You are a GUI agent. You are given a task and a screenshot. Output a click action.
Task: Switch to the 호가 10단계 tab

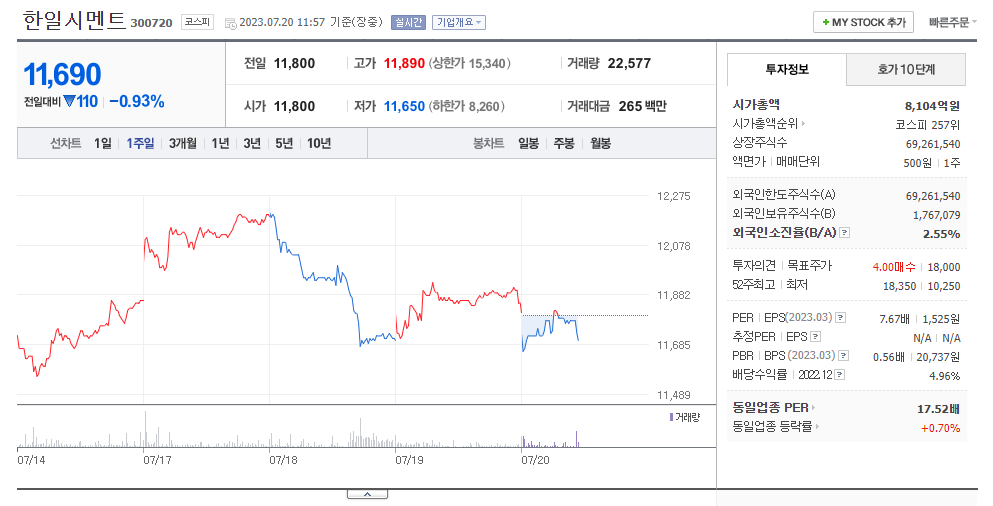pos(906,70)
